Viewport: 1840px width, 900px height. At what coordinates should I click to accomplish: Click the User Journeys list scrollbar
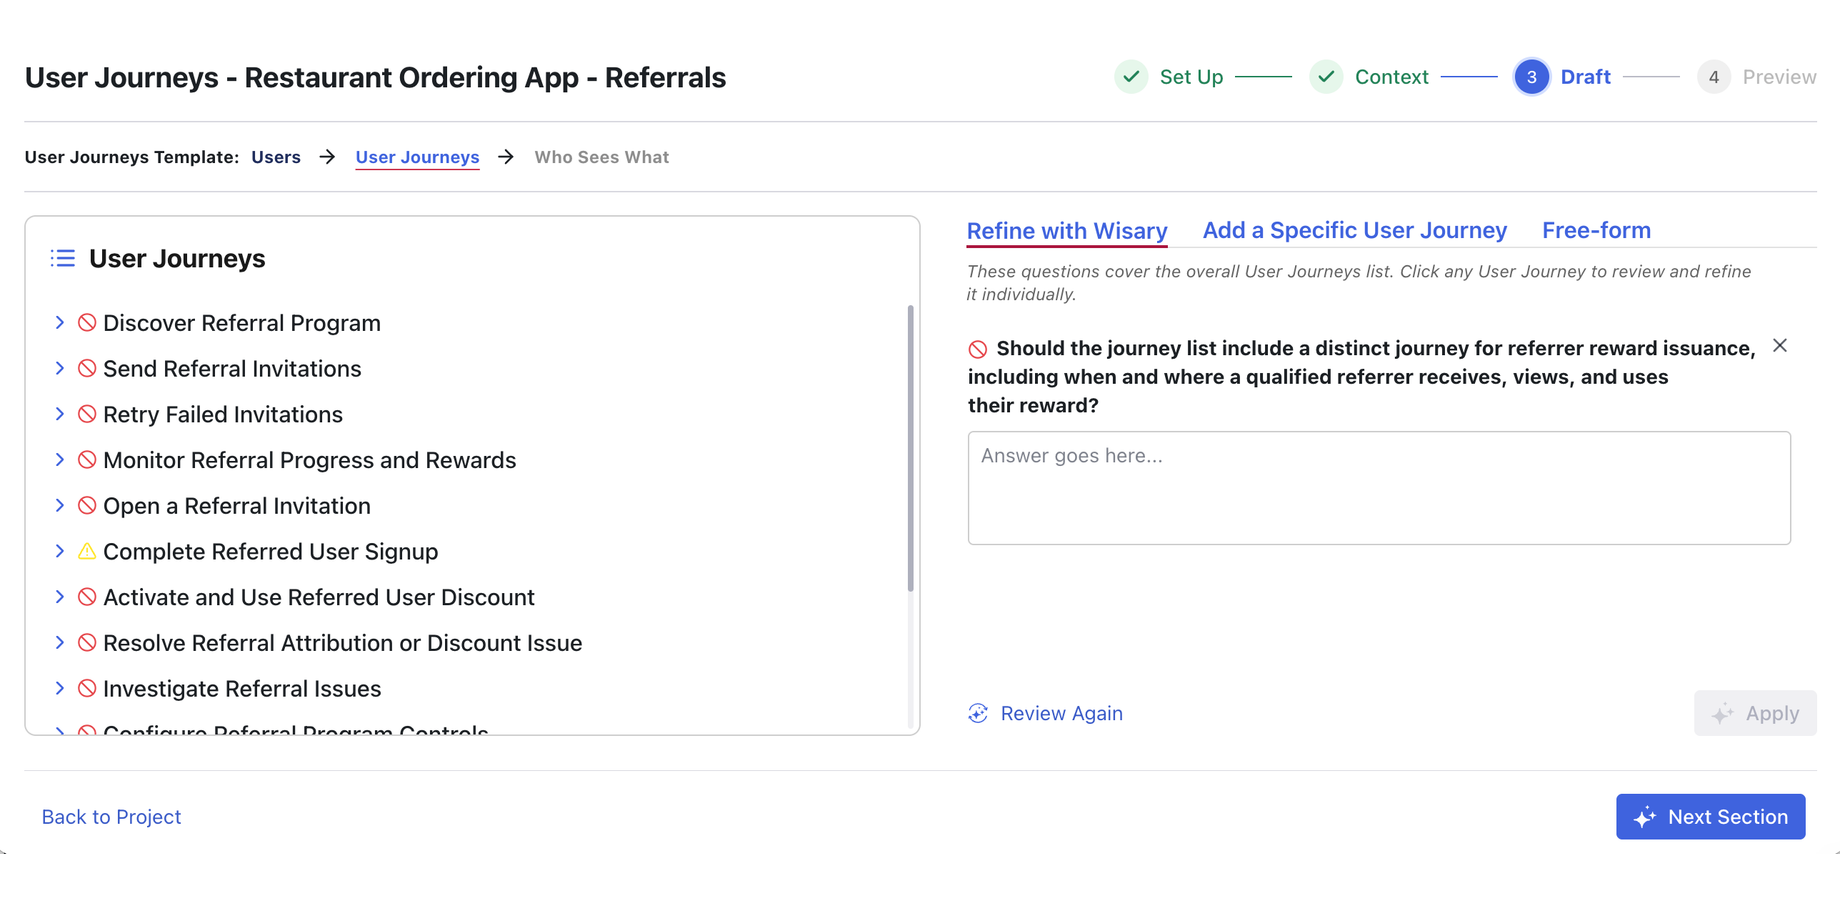click(x=910, y=448)
